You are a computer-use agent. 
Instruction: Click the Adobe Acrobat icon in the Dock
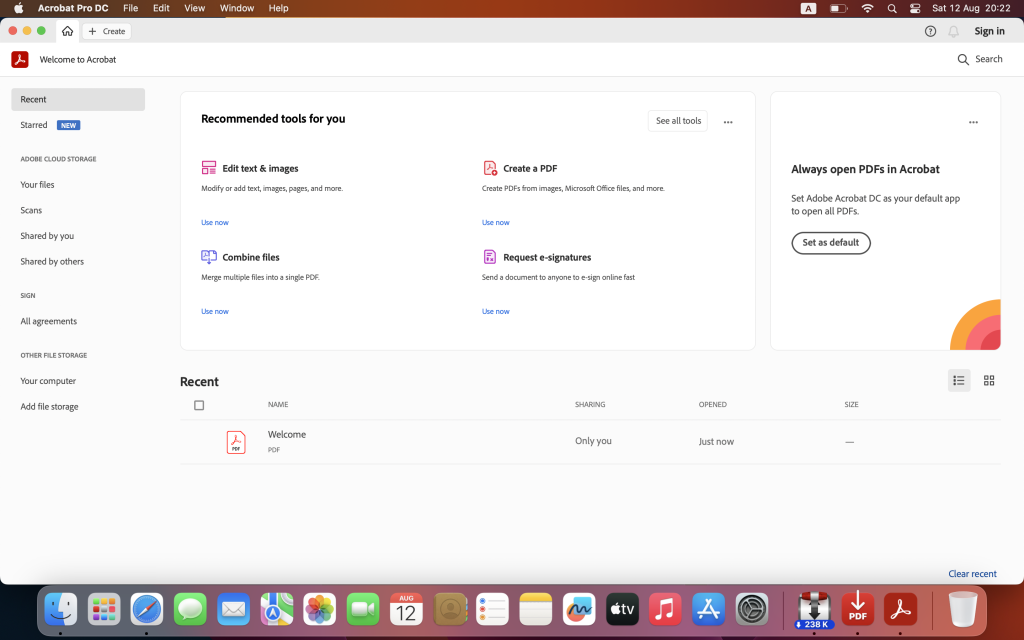tap(901, 609)
